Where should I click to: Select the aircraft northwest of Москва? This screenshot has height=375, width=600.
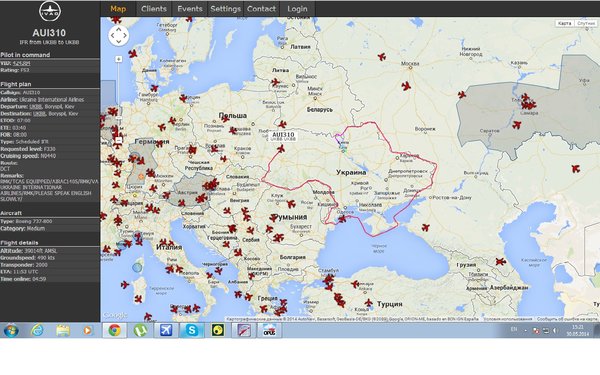click(x=382, y=57)
